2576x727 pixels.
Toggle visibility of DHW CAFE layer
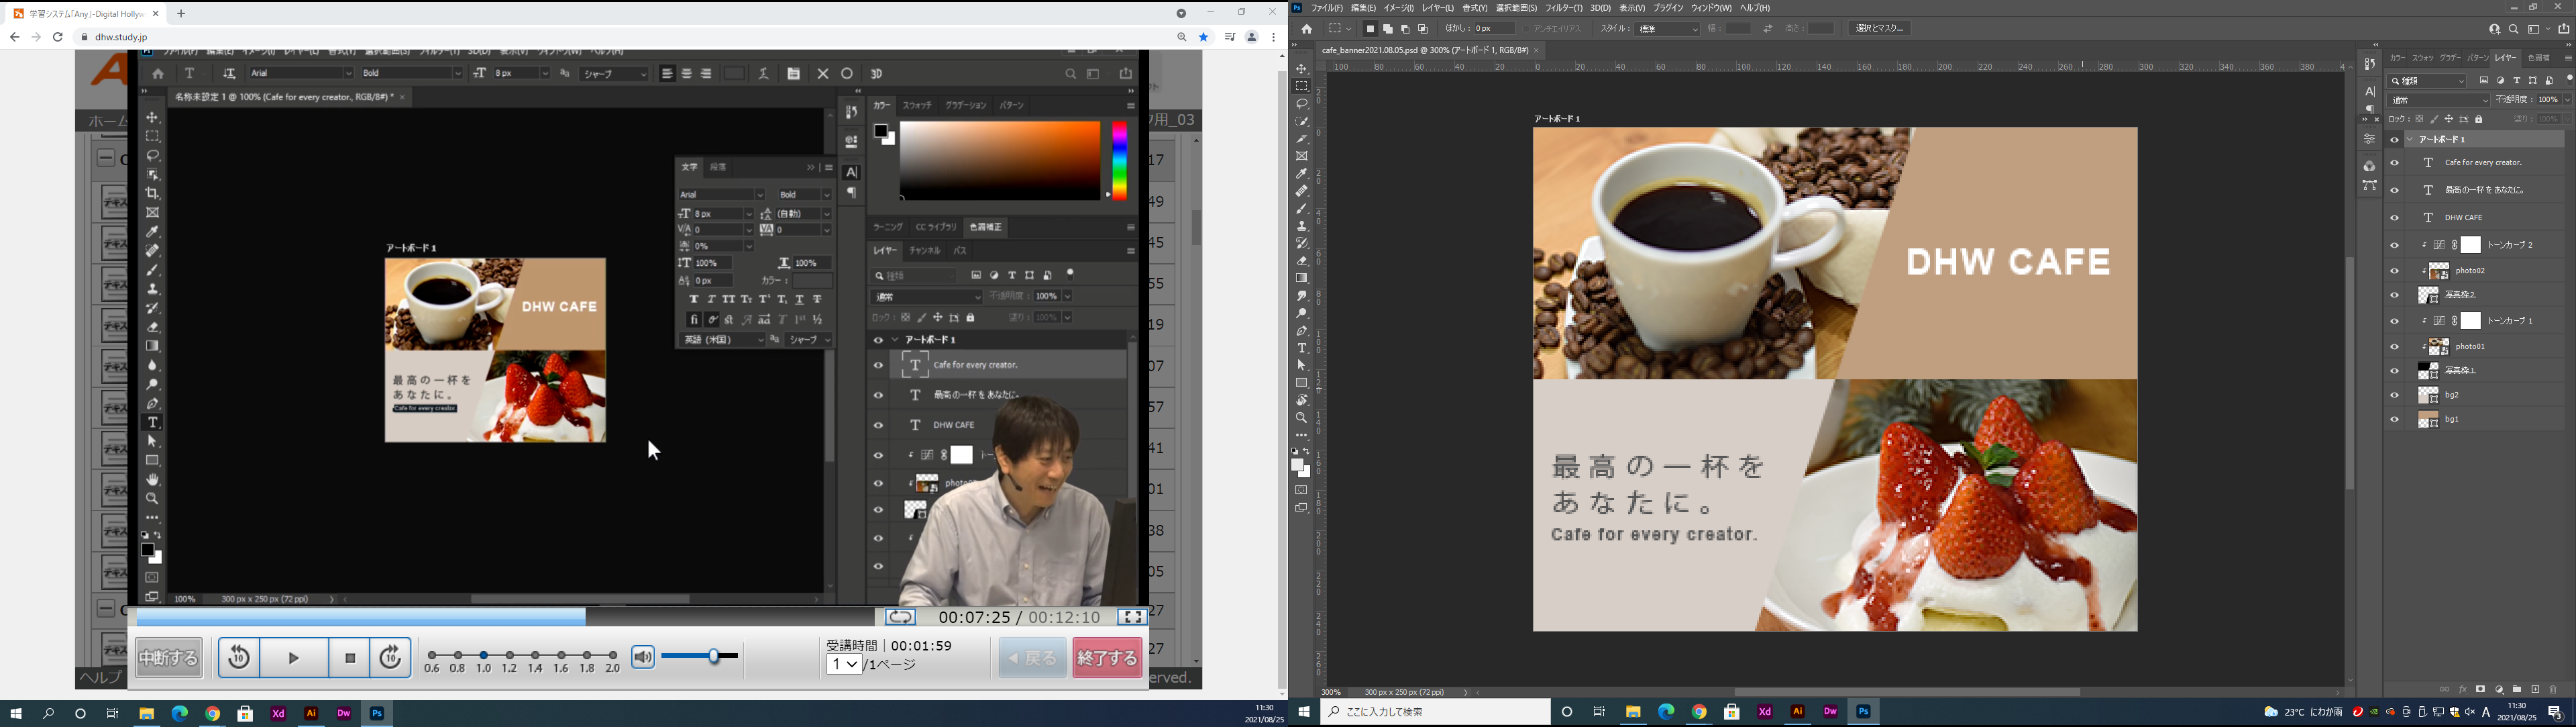2394,217
